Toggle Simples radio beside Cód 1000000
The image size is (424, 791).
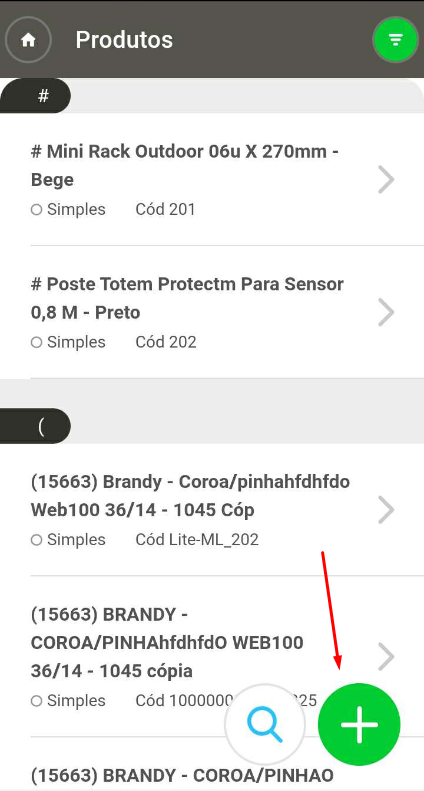click(36, 701)
